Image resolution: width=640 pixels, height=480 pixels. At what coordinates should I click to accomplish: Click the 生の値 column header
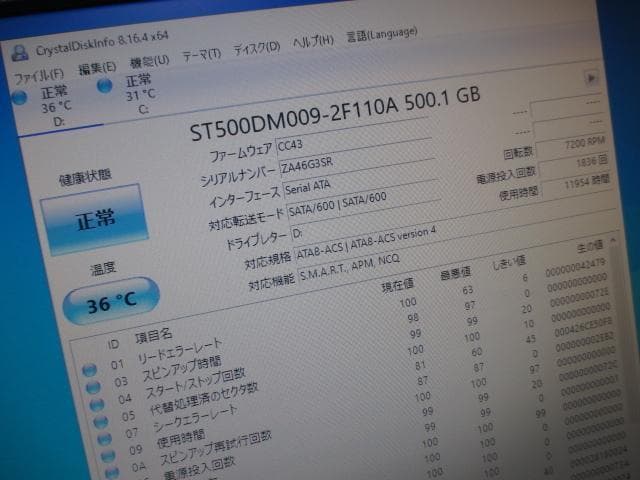590,246
